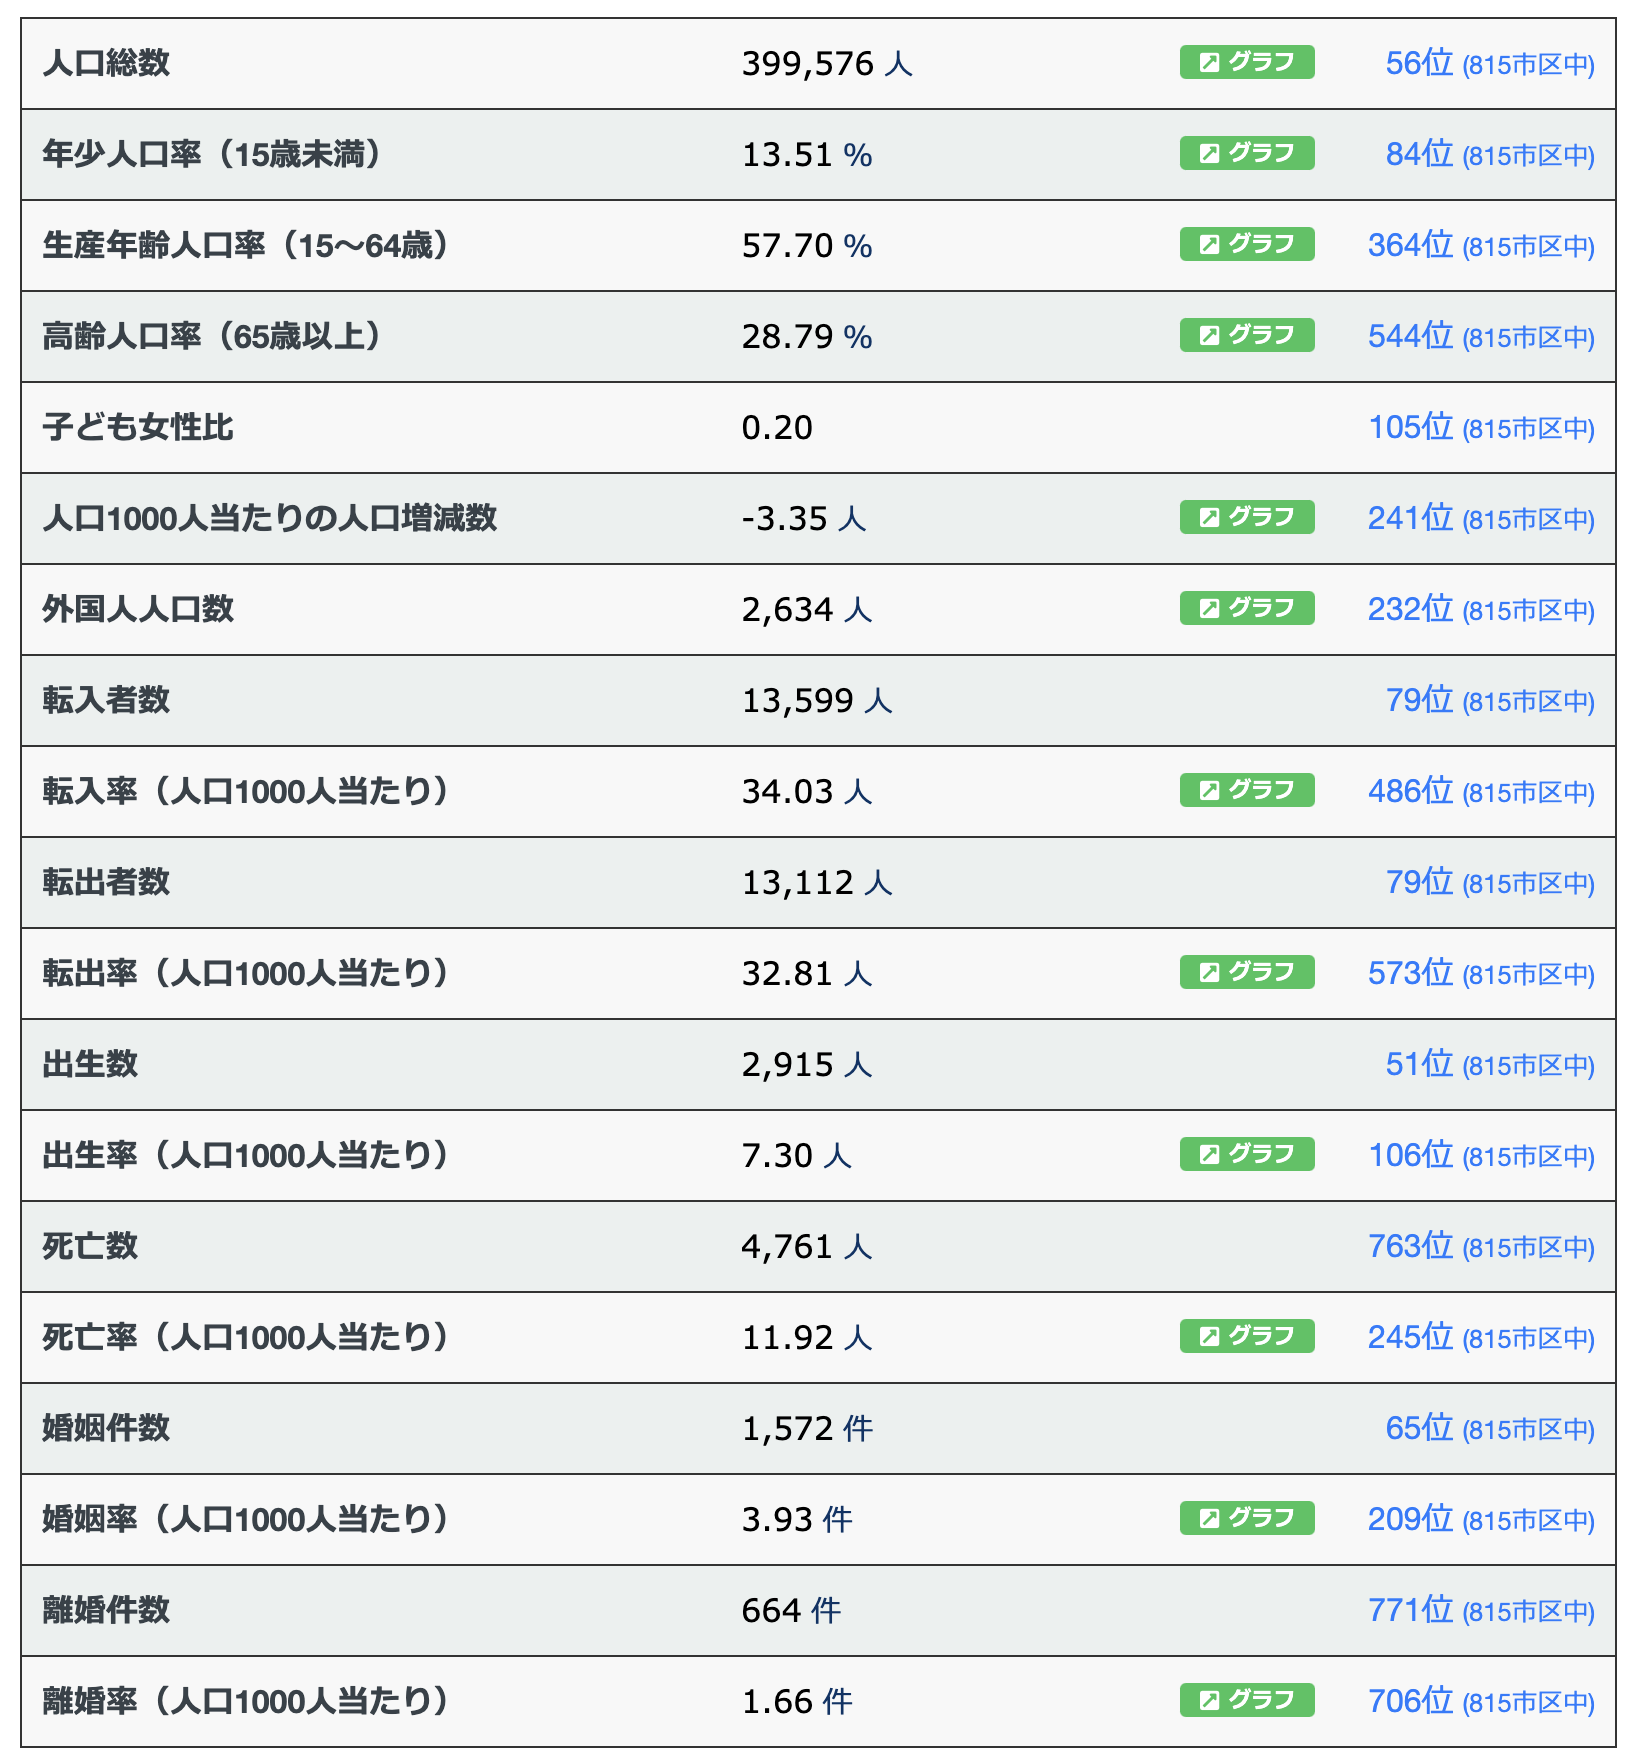This screenshot has width=1634, height=1764.
Task: Open 高齢人口率 graph button
Action: tap(1246, 336)
